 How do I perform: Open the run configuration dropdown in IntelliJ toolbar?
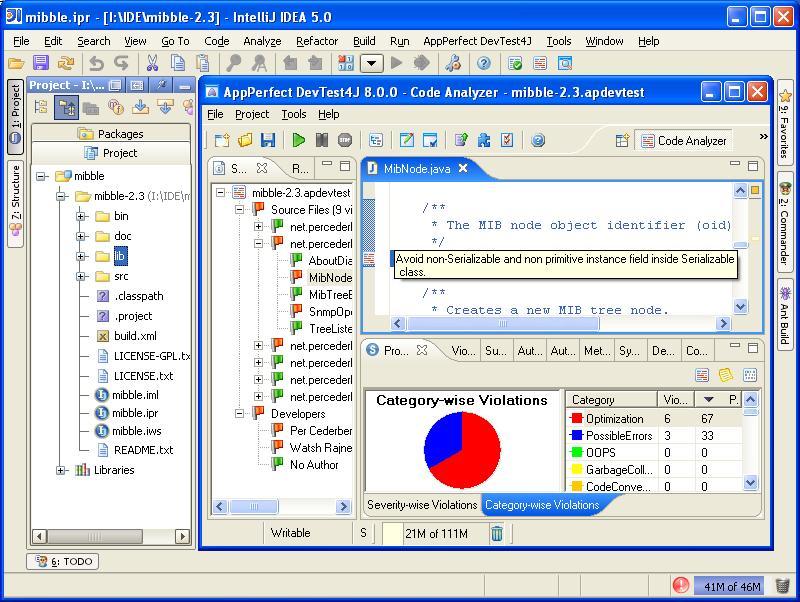tap(371, 64)
